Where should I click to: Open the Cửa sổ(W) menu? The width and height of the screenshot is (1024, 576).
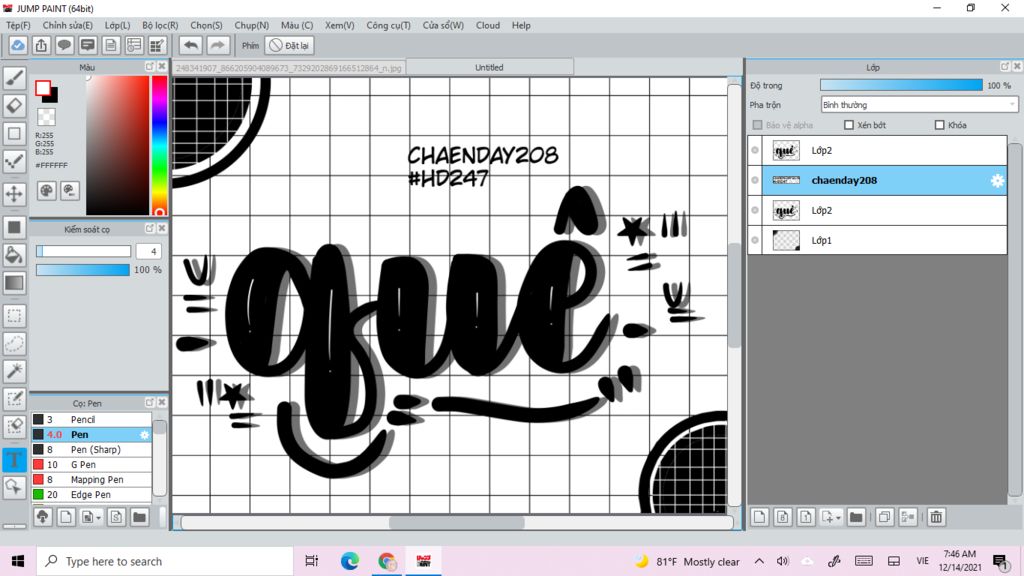pos(443,25)
